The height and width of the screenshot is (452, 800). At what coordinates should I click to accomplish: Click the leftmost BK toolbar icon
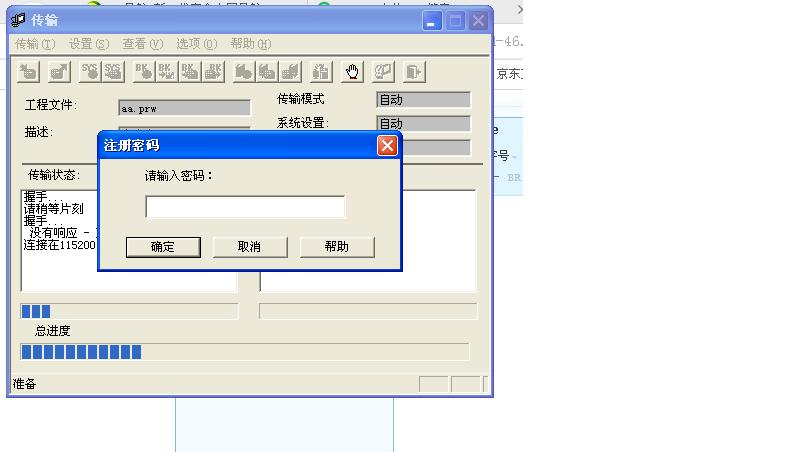144,71
